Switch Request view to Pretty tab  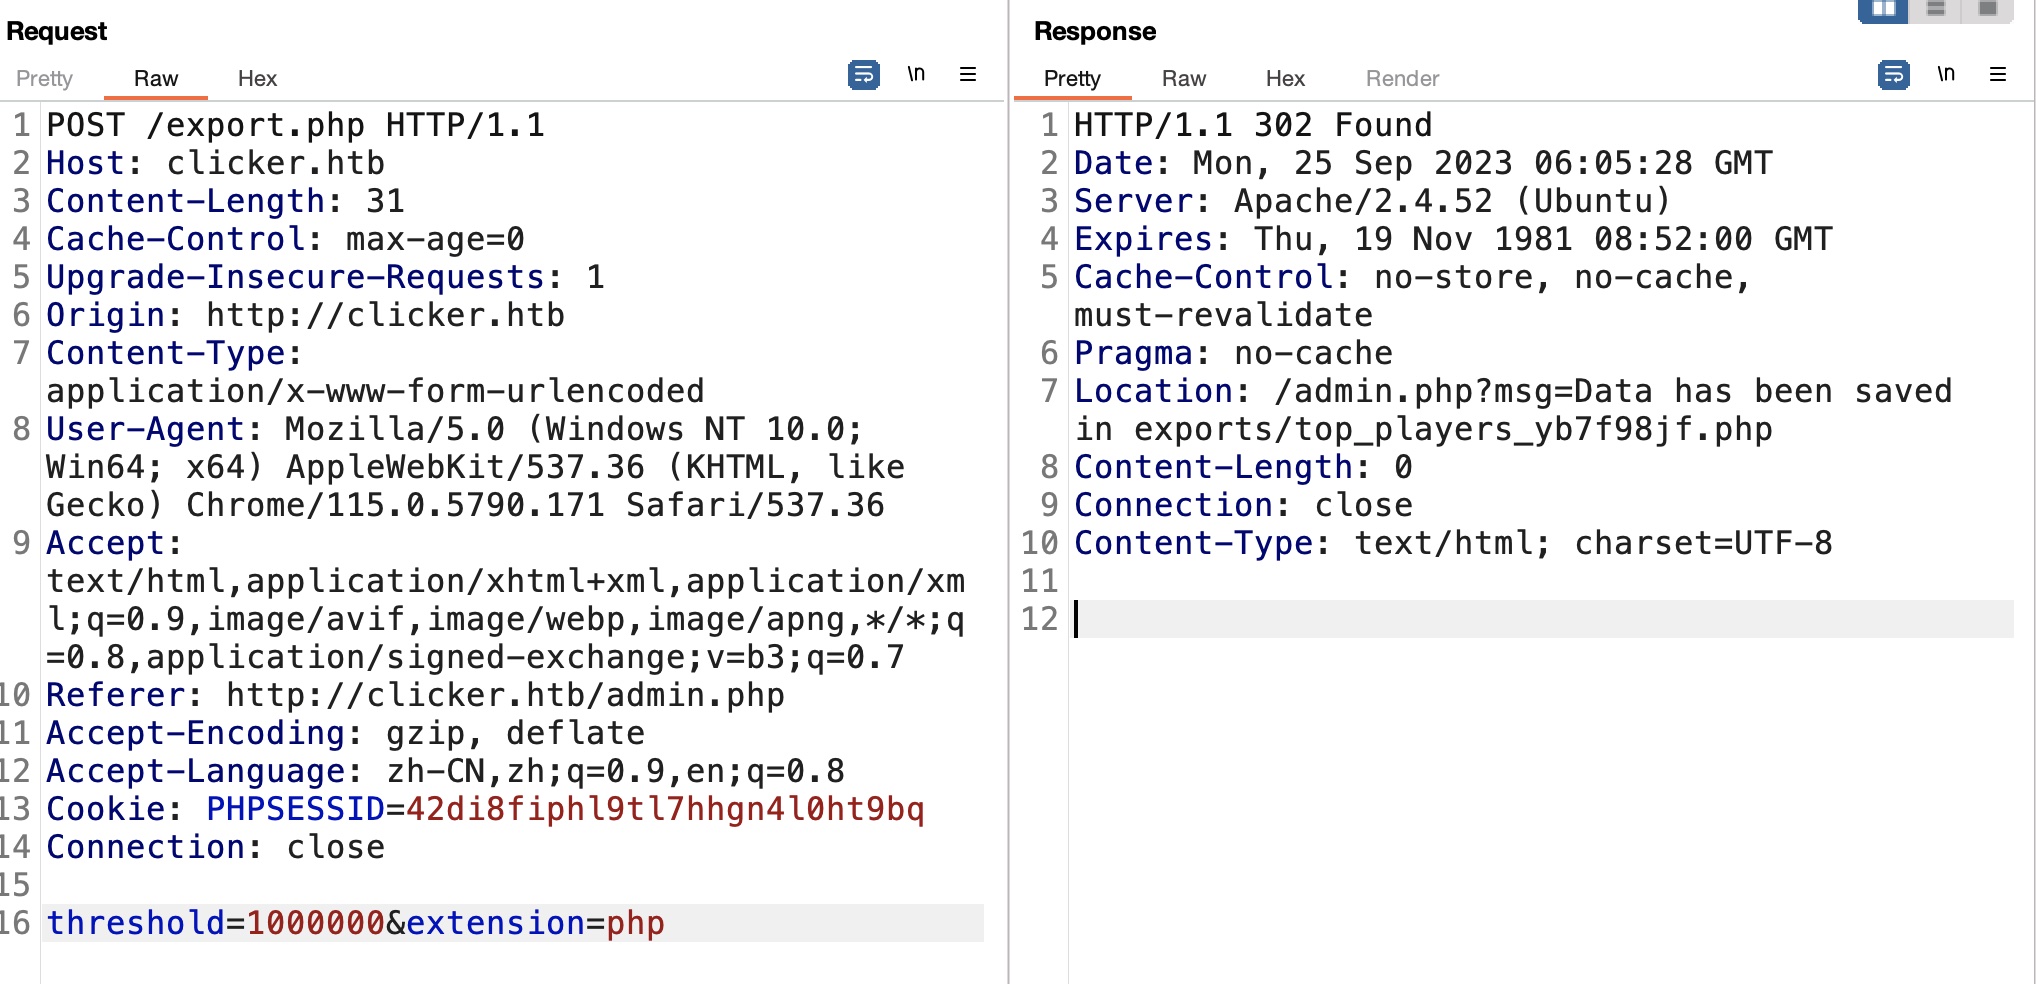pyautogui.click(x=44, y=78)
